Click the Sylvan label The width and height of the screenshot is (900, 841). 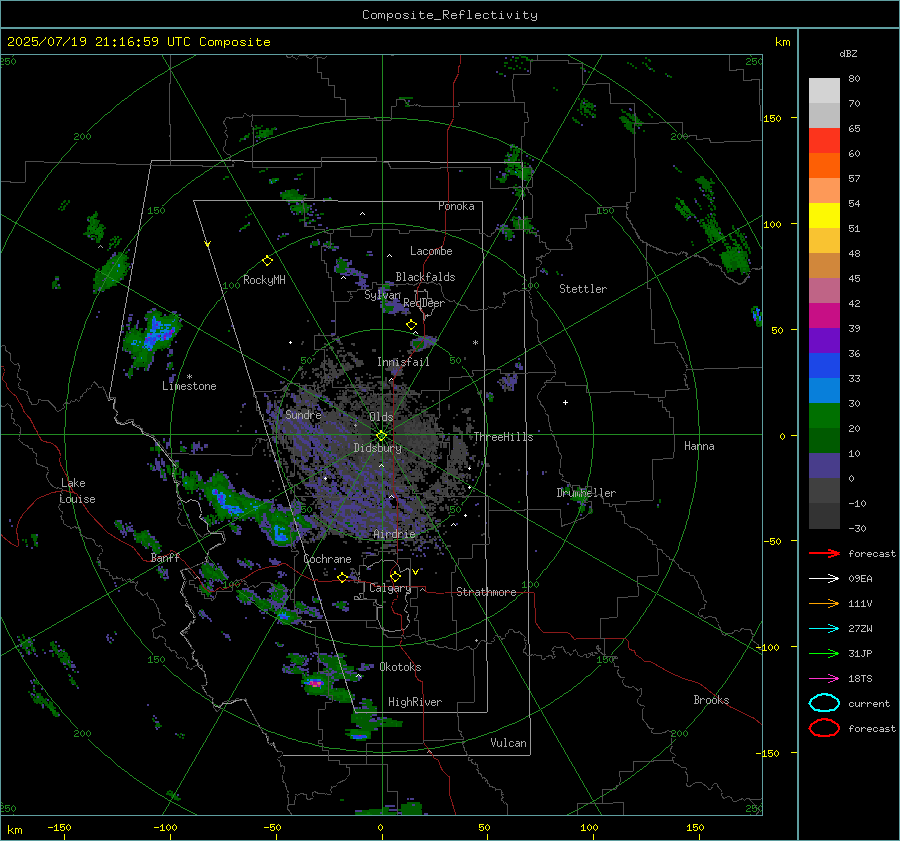point(382,296)
